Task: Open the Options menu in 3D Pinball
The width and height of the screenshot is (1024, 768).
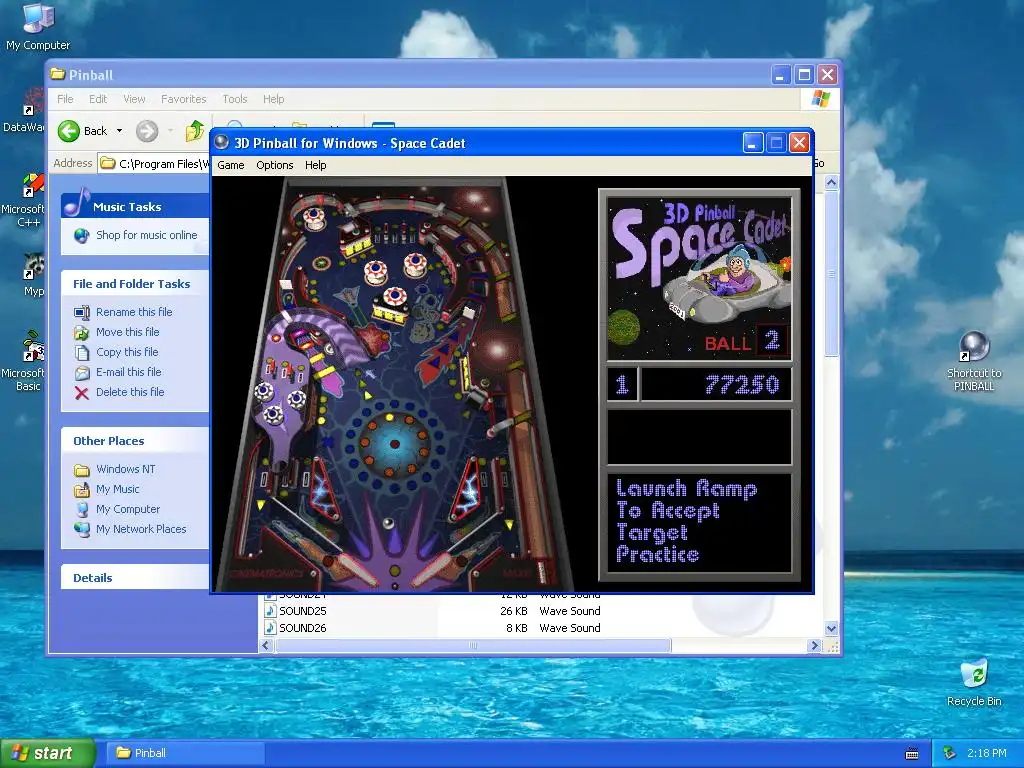Action: point(274,165)
